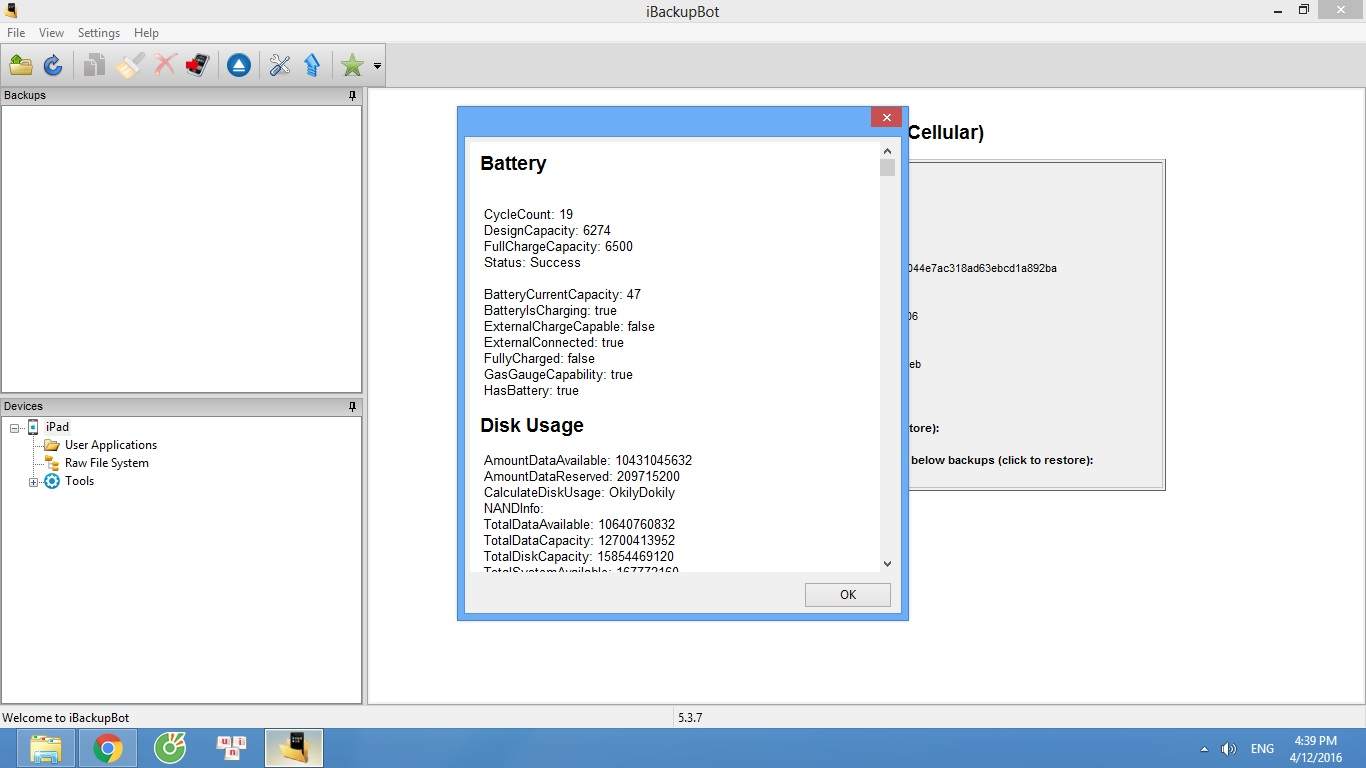Open the Settings menu

99,33
